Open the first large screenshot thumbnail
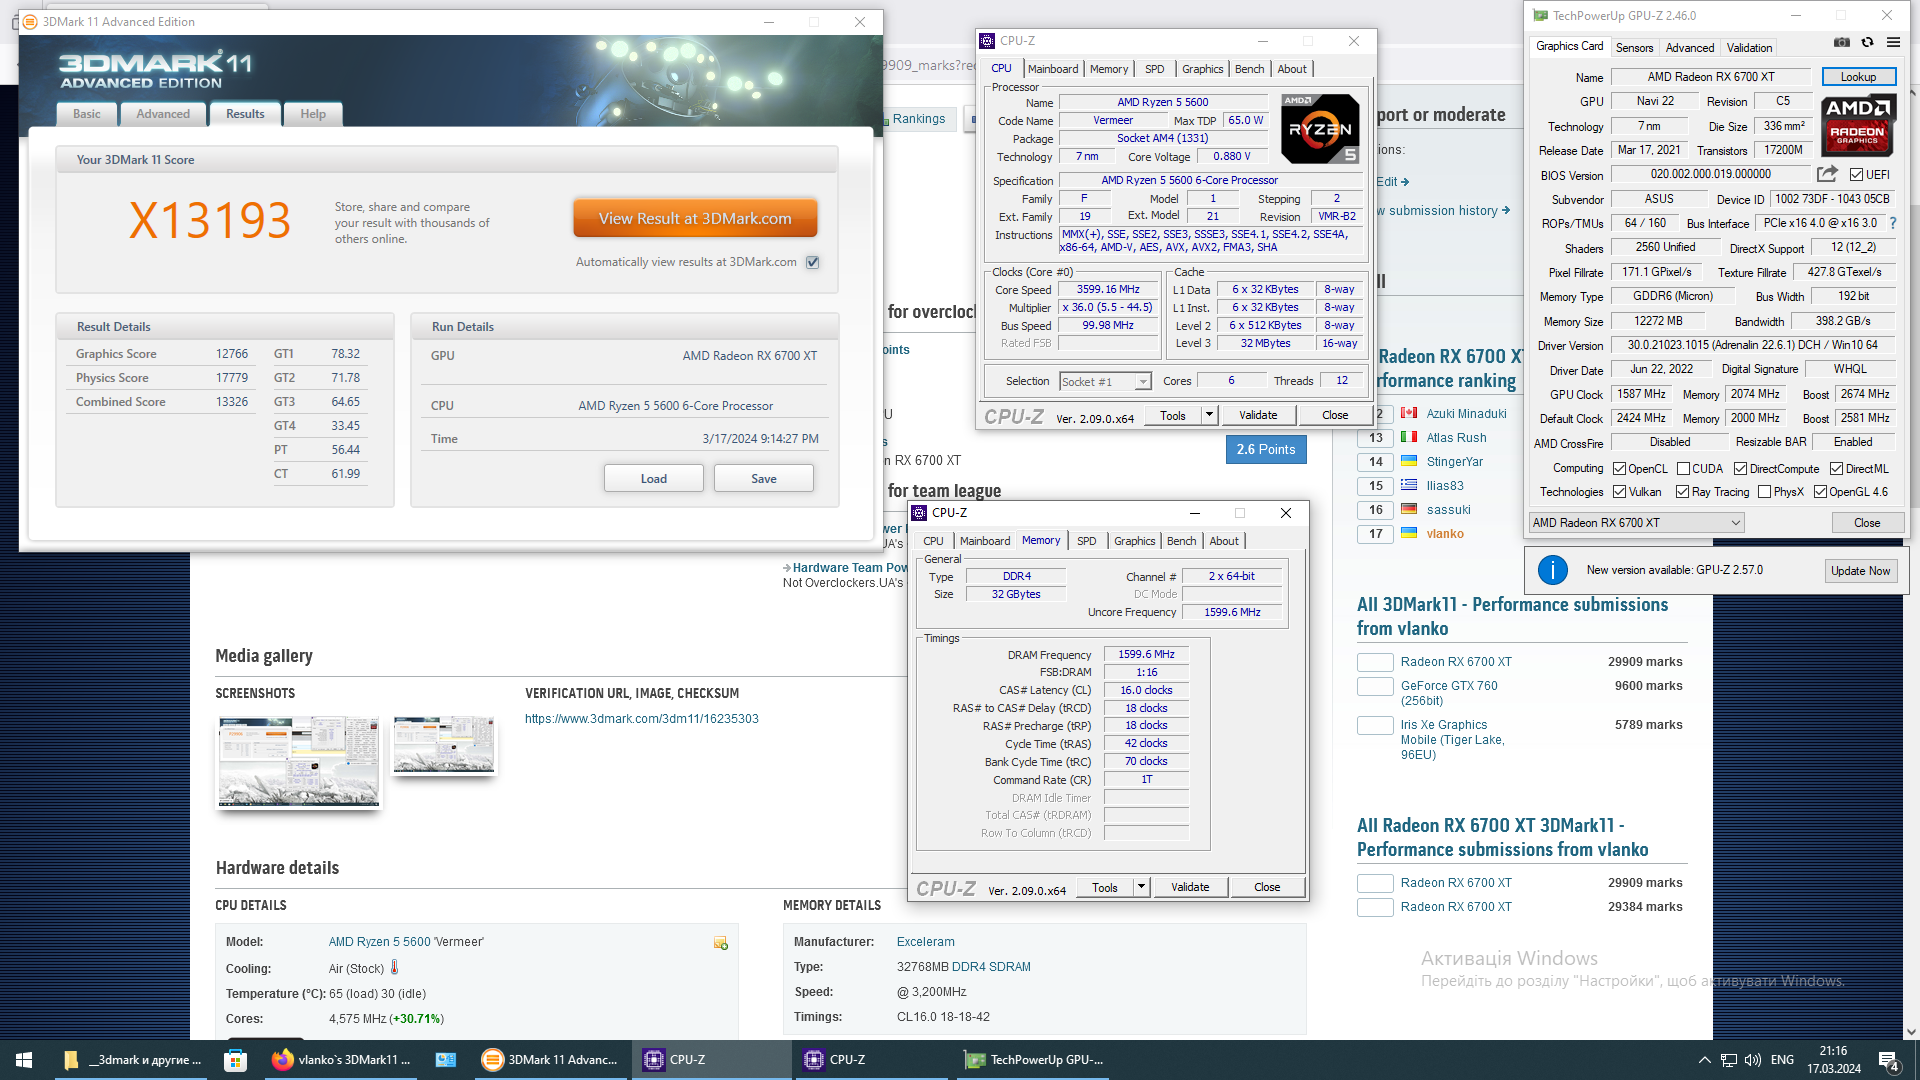 299,762
